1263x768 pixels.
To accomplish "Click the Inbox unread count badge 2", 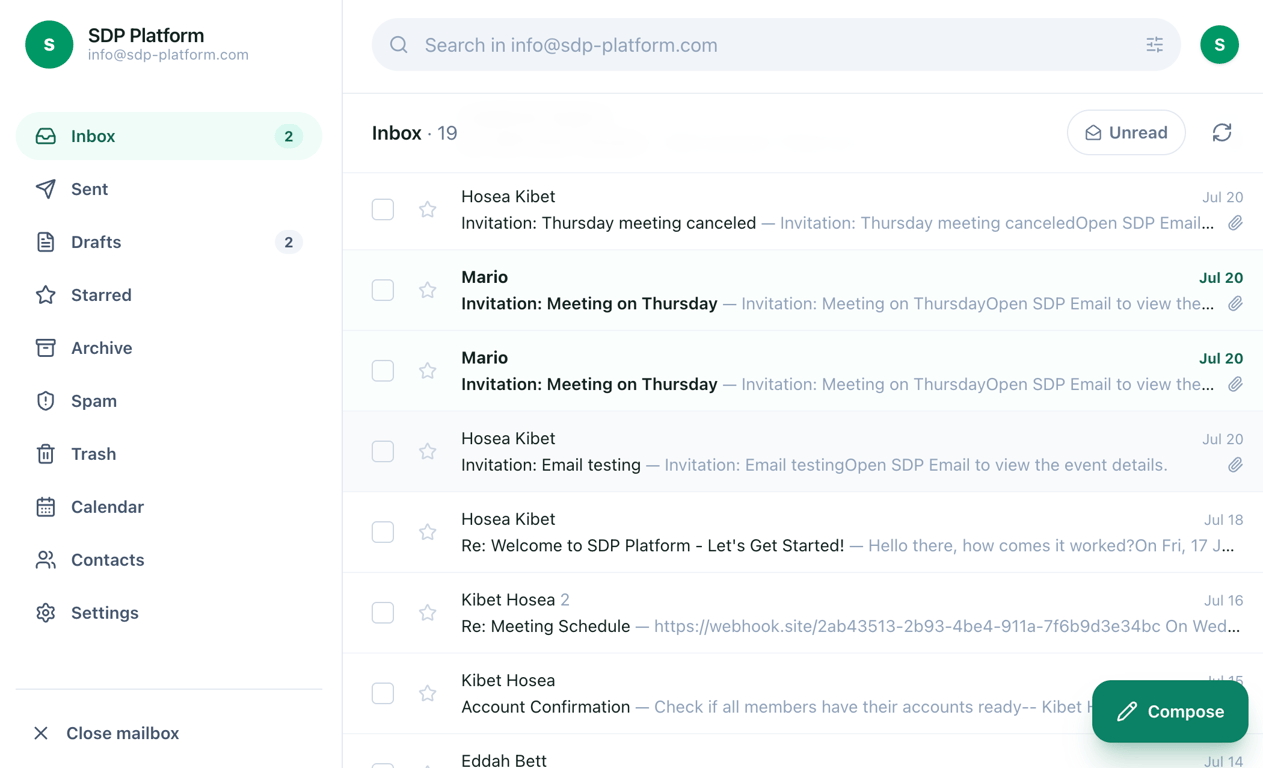I will [289, 136].
